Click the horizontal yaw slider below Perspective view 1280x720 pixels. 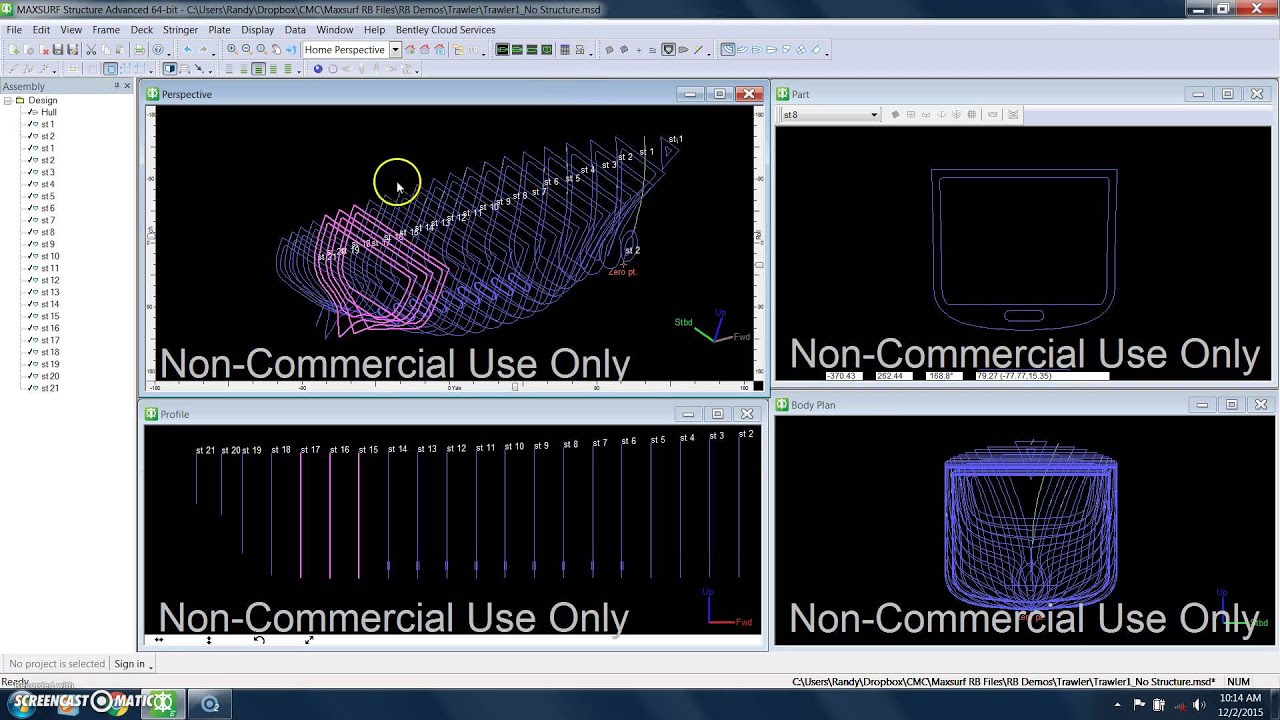click(515, 387)
